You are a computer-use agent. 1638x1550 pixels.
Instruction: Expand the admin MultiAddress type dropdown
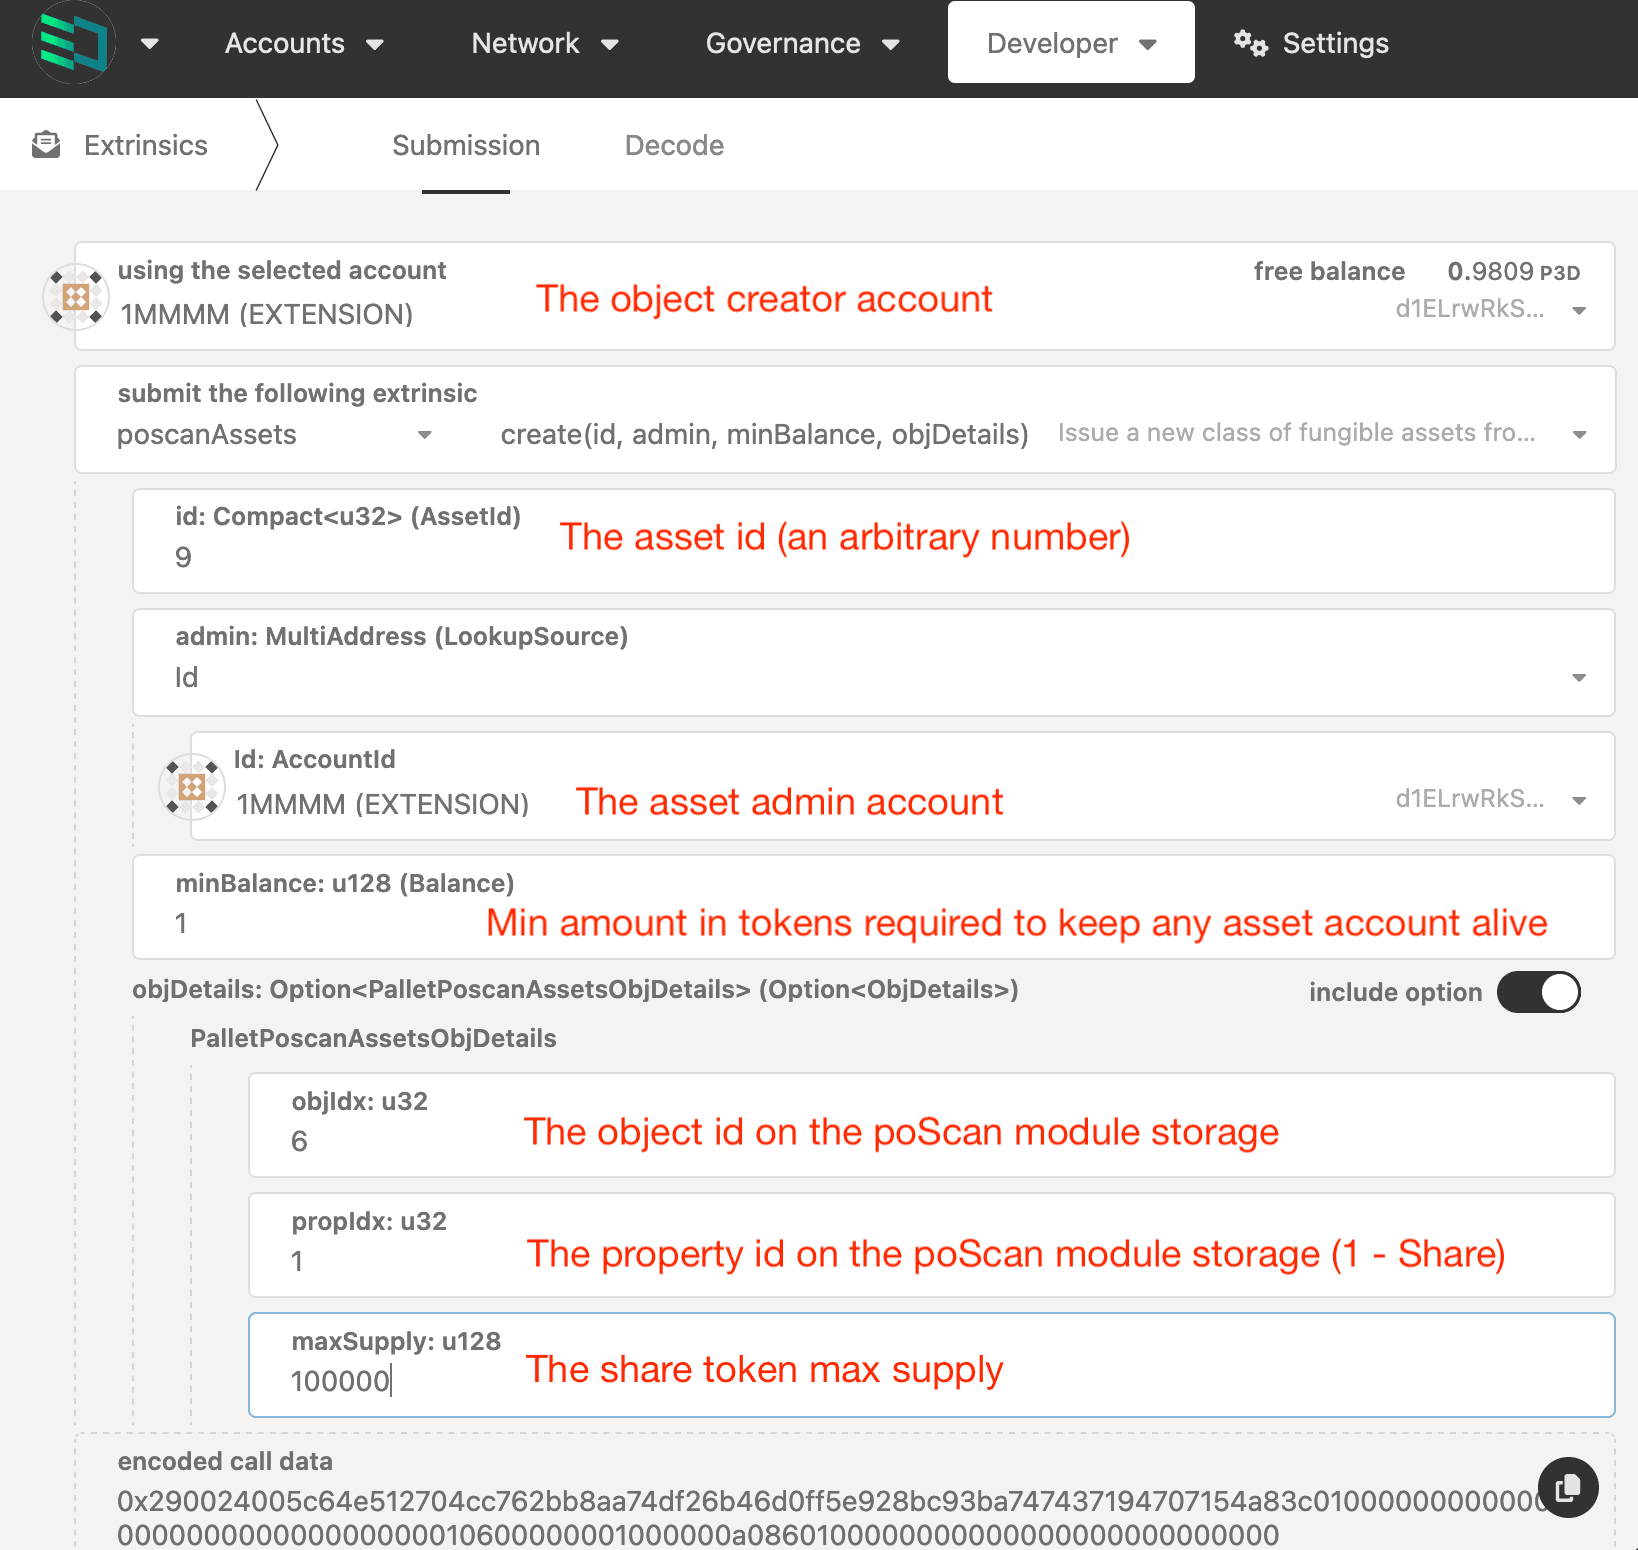(x=1579, y=678)
